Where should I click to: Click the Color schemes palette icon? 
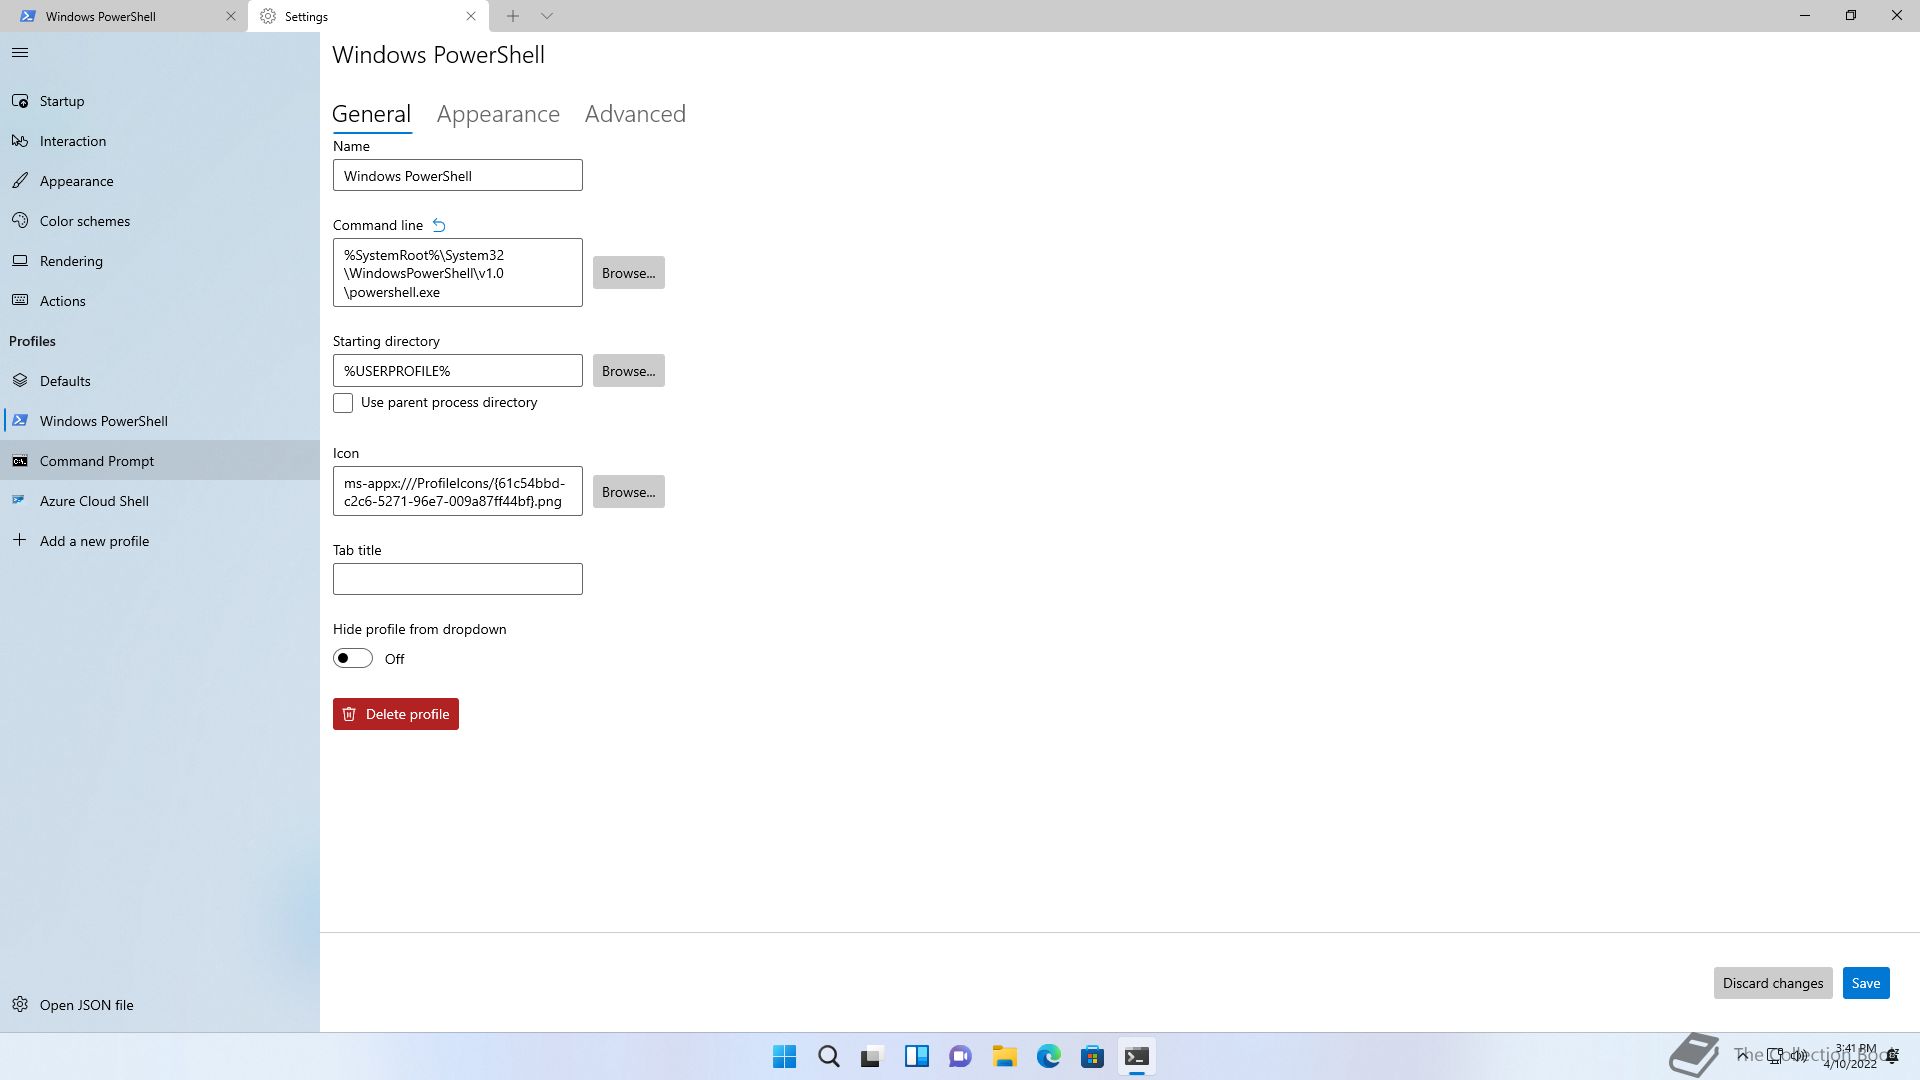(x=20, y=221)
